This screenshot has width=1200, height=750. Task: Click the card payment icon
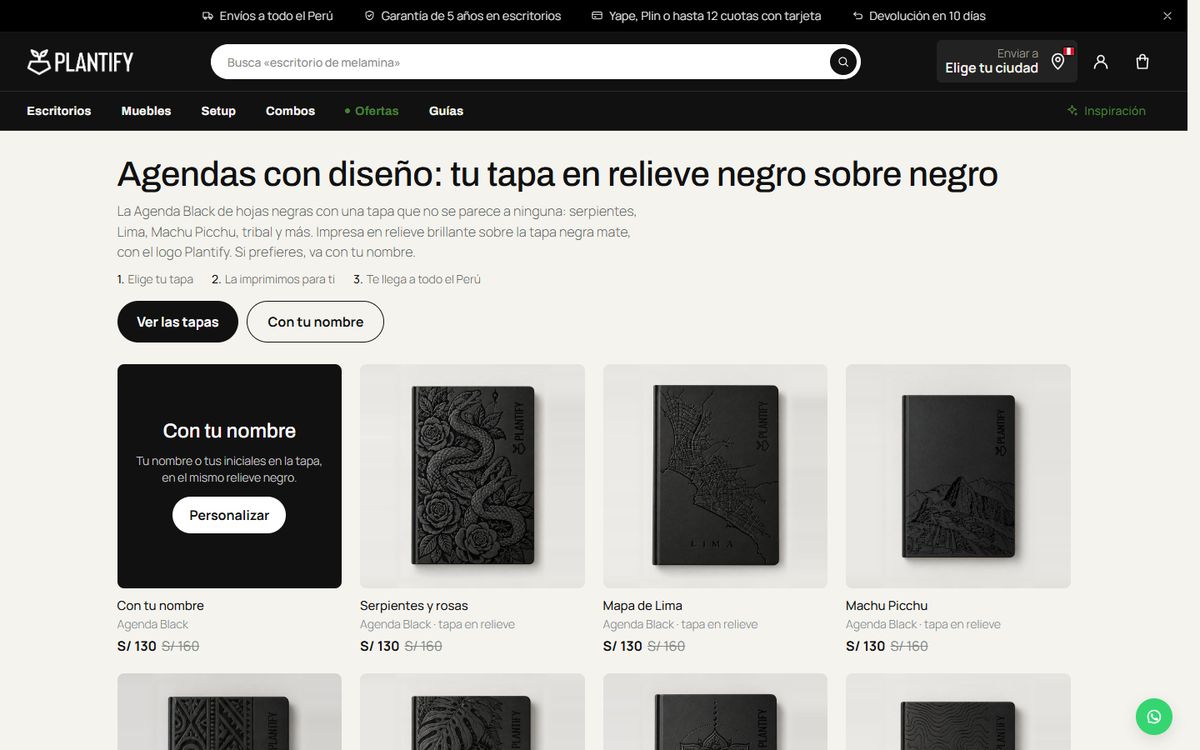click(x=597, y=16)
